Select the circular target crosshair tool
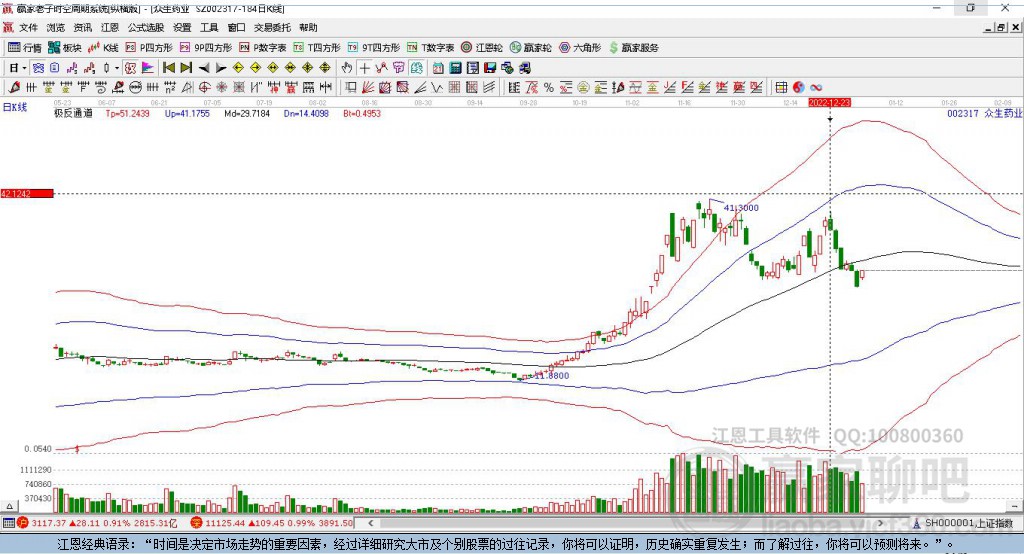This screenshot has height=554, width=1024. (204, 87)
